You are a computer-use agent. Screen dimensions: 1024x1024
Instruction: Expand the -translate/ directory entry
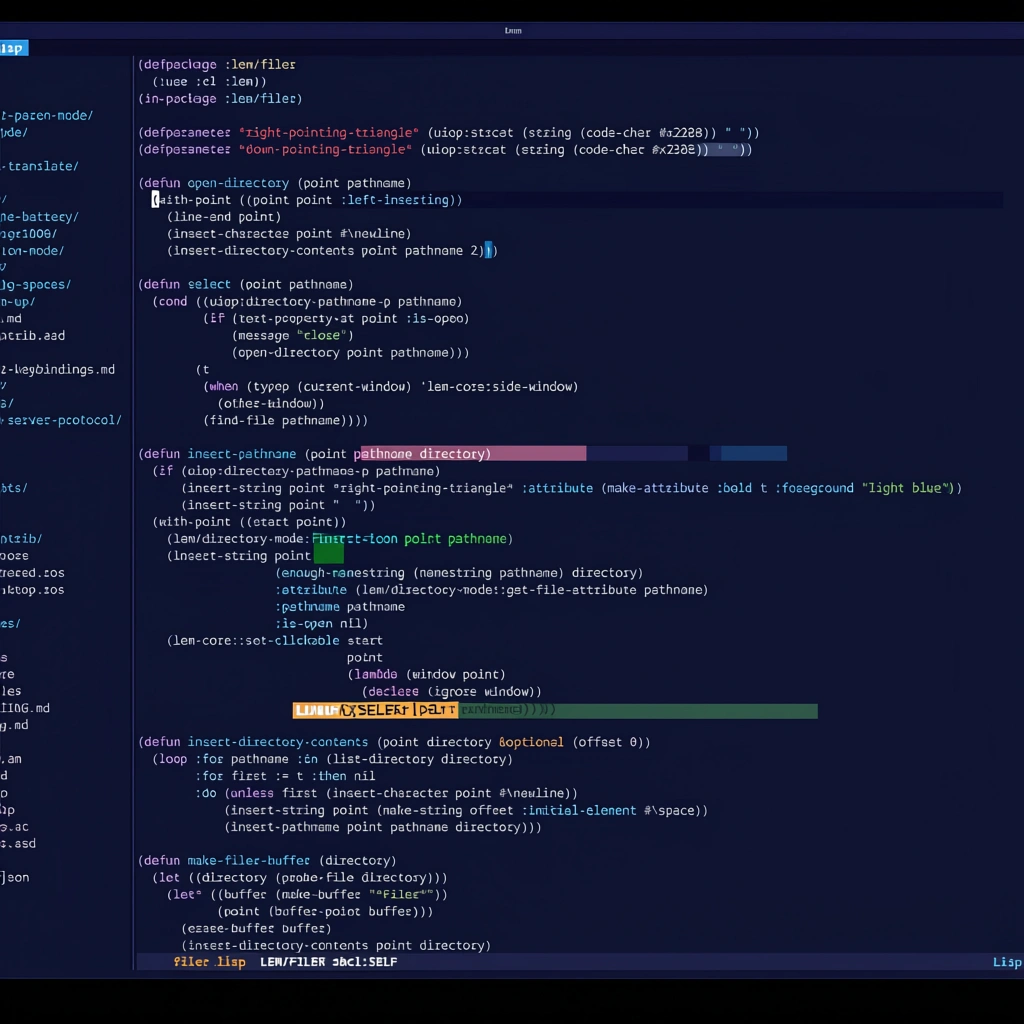click(40, 166)
